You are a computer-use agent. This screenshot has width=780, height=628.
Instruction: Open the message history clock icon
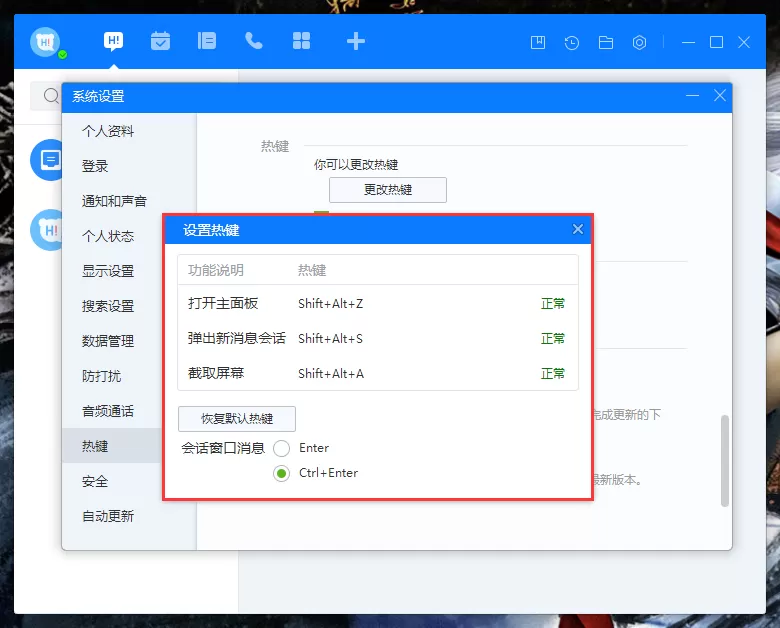click(572, 42)
